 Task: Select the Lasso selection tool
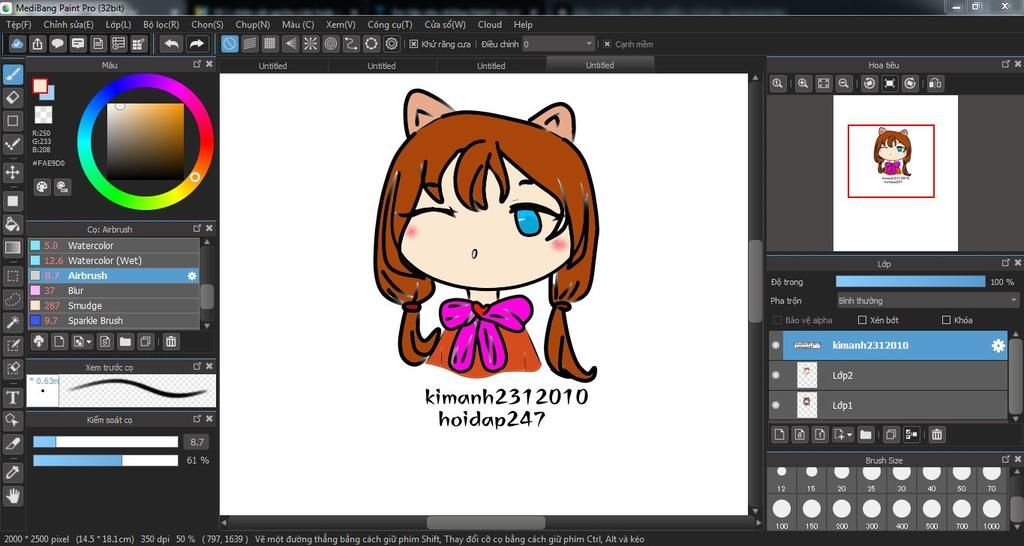click(x=12, y=299)
